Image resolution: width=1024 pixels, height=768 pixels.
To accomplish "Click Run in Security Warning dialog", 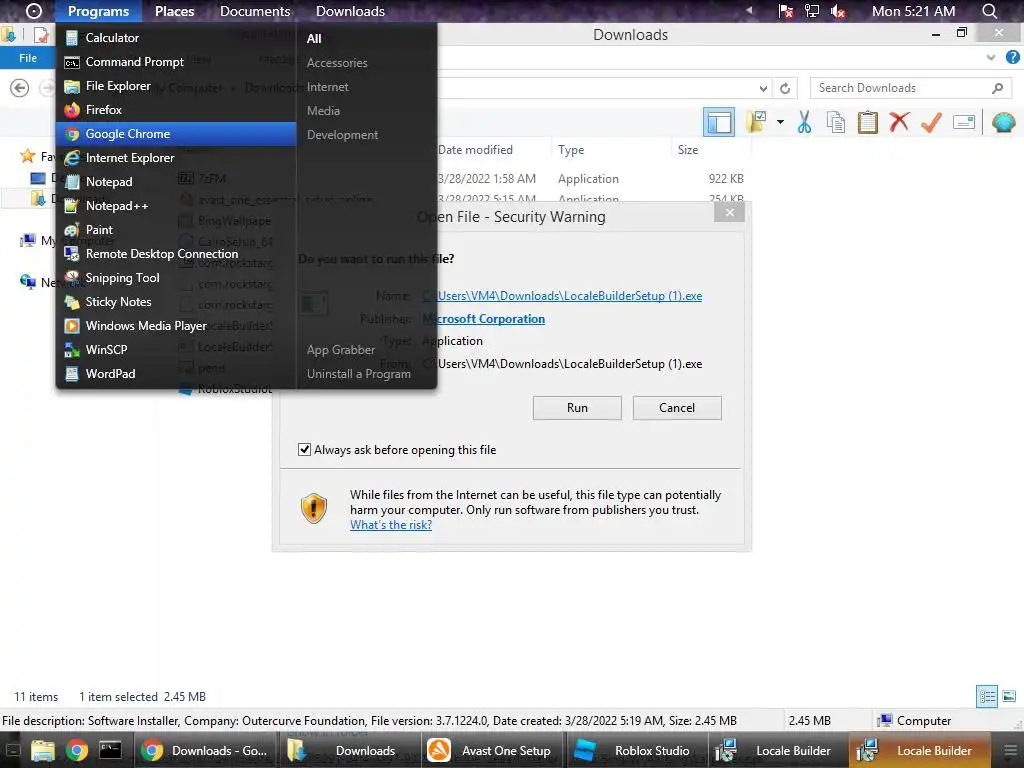I will 577,408.
